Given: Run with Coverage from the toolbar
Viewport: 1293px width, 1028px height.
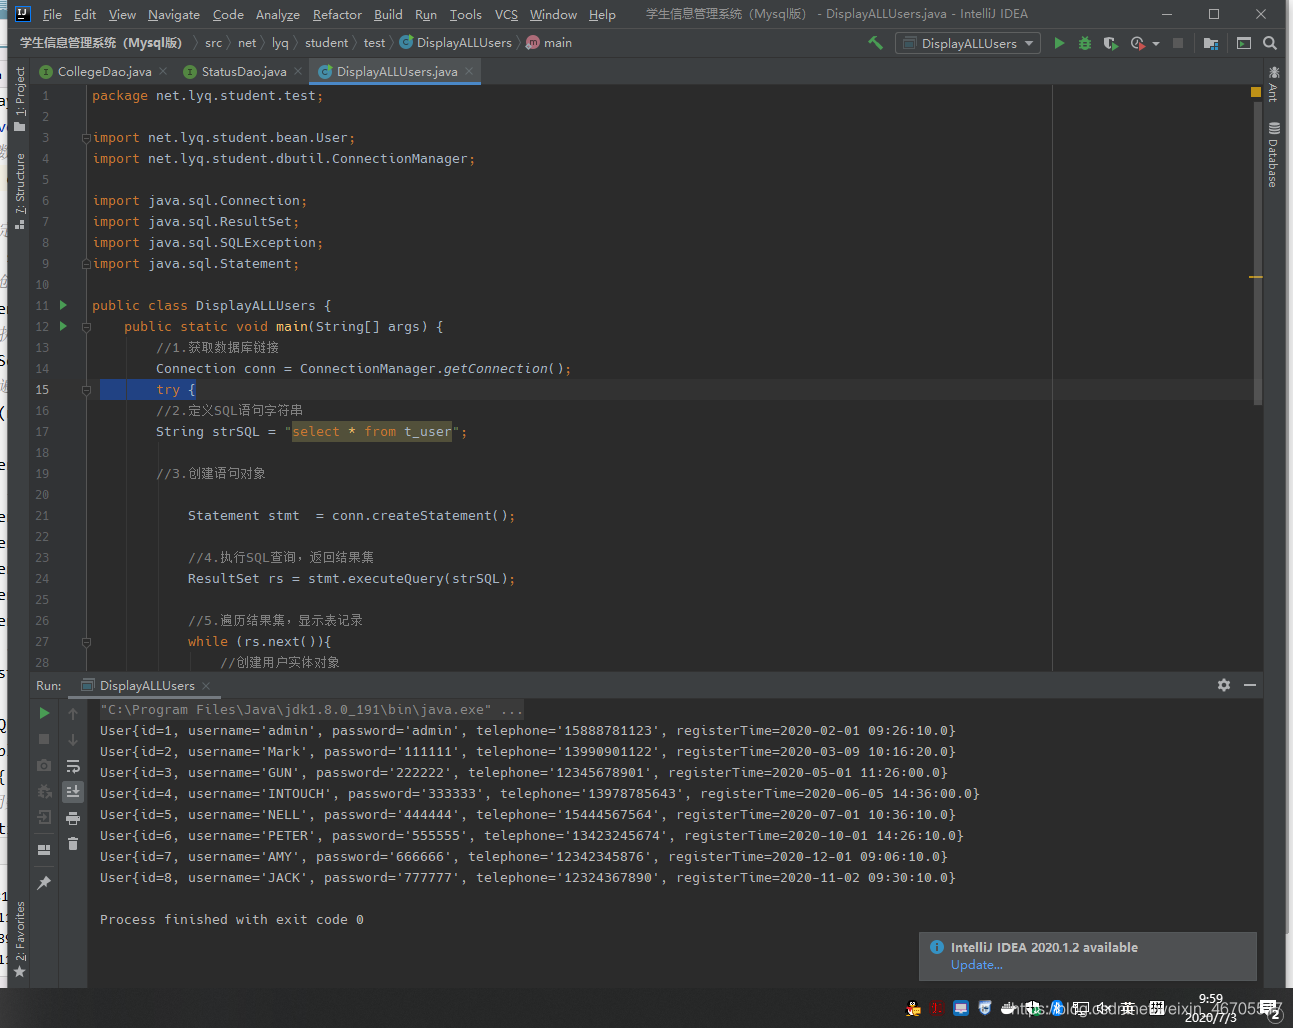Looking at the screenshot, I should pyautogui.click(x=1110, y=43).
